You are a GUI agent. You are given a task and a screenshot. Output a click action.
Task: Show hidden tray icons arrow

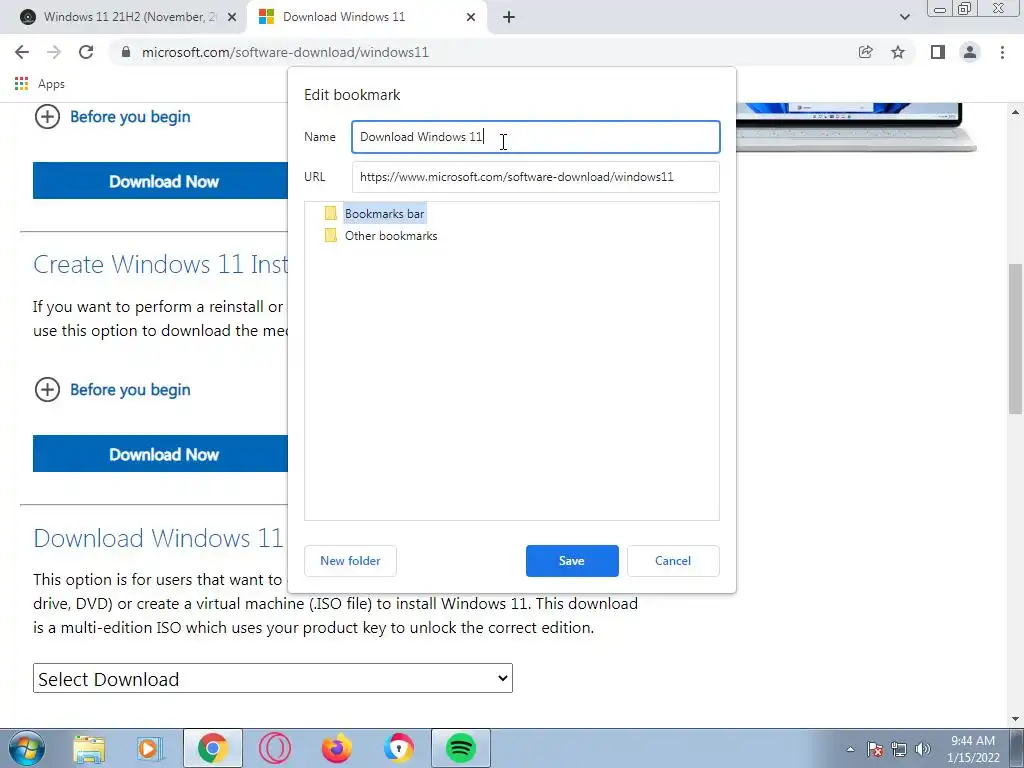click(x=850, y=749)
